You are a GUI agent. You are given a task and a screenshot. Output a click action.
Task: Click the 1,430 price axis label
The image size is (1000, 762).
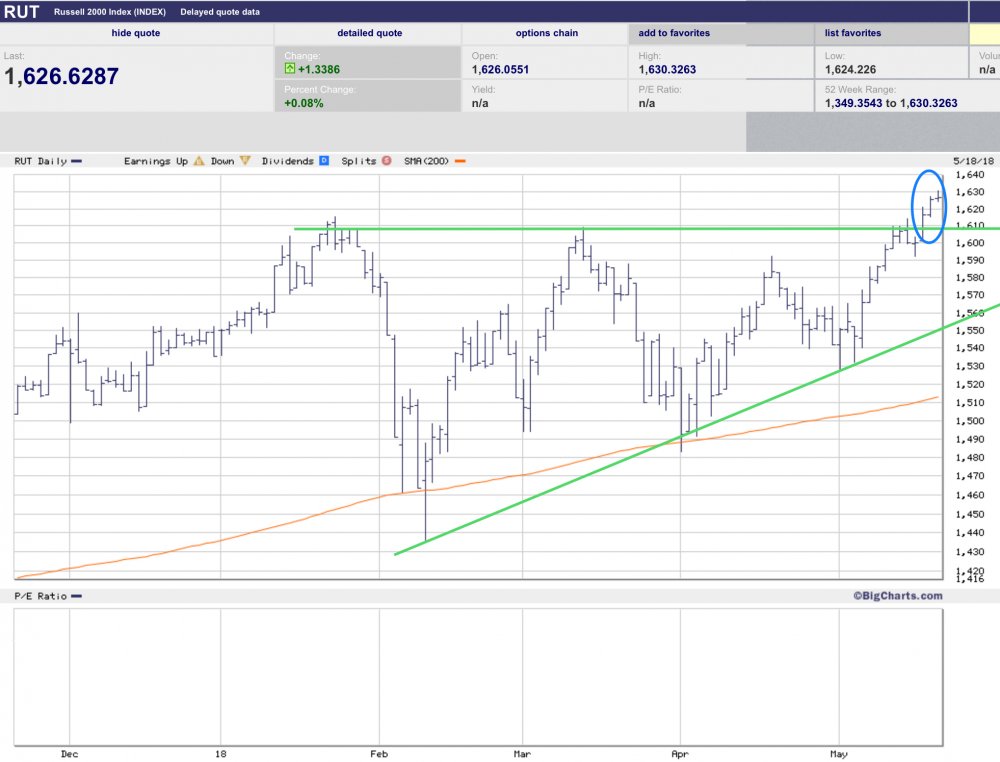969,552
